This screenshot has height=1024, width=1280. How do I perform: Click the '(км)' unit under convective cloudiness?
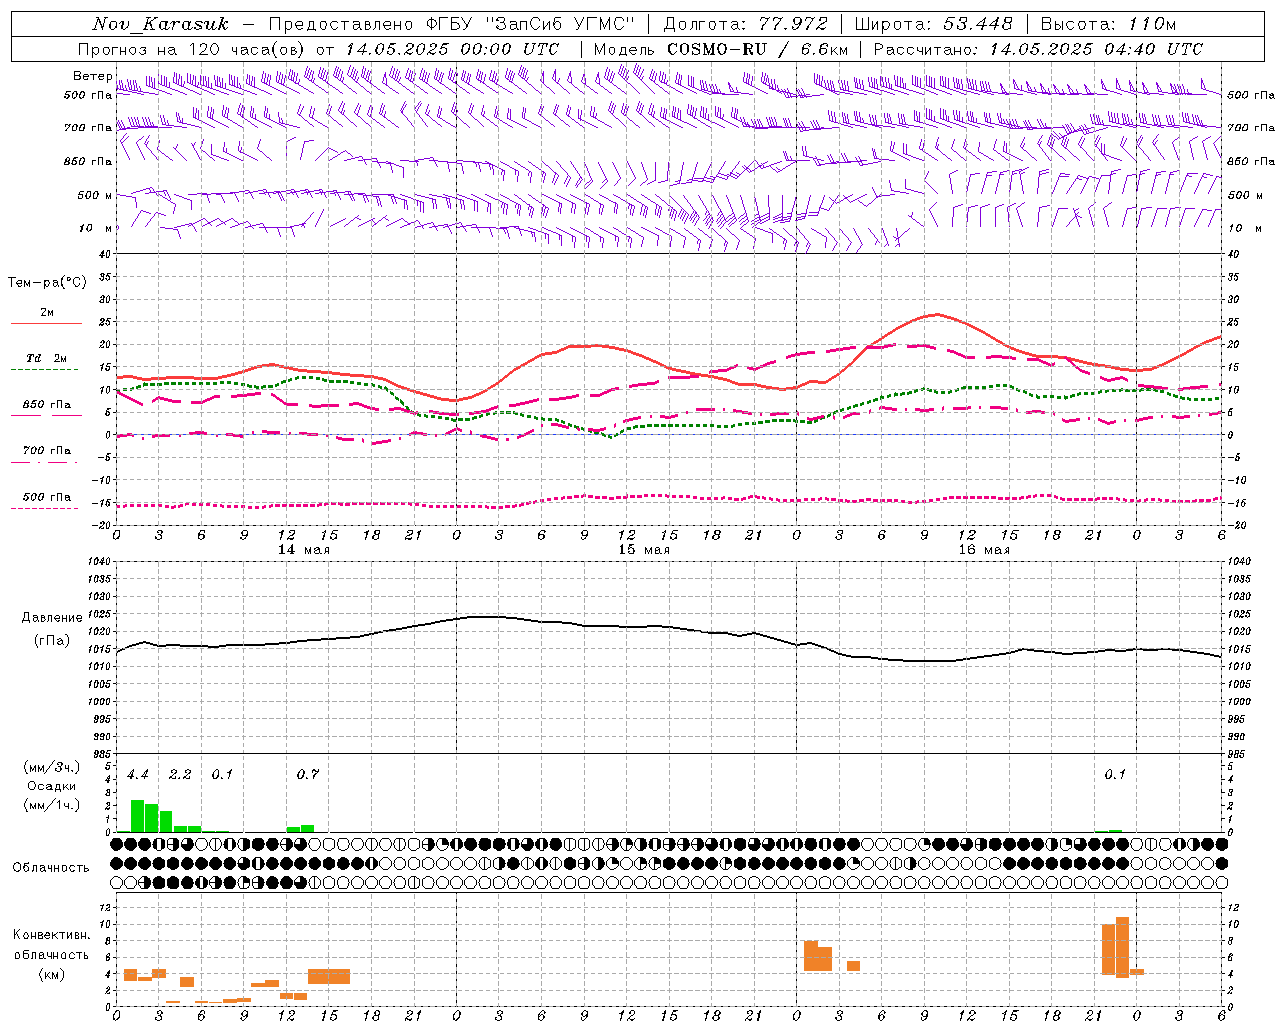coord(51,973)
